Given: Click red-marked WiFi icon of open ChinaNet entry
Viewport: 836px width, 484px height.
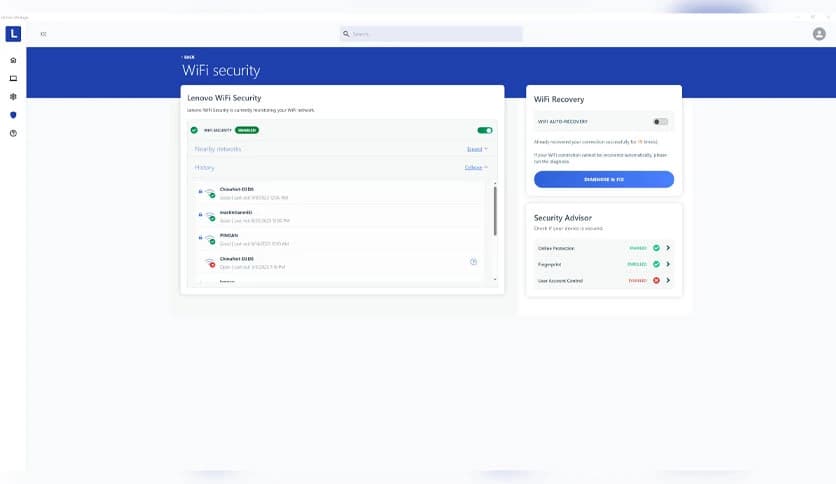Looking at the screenshot, I should coord(210,263).
